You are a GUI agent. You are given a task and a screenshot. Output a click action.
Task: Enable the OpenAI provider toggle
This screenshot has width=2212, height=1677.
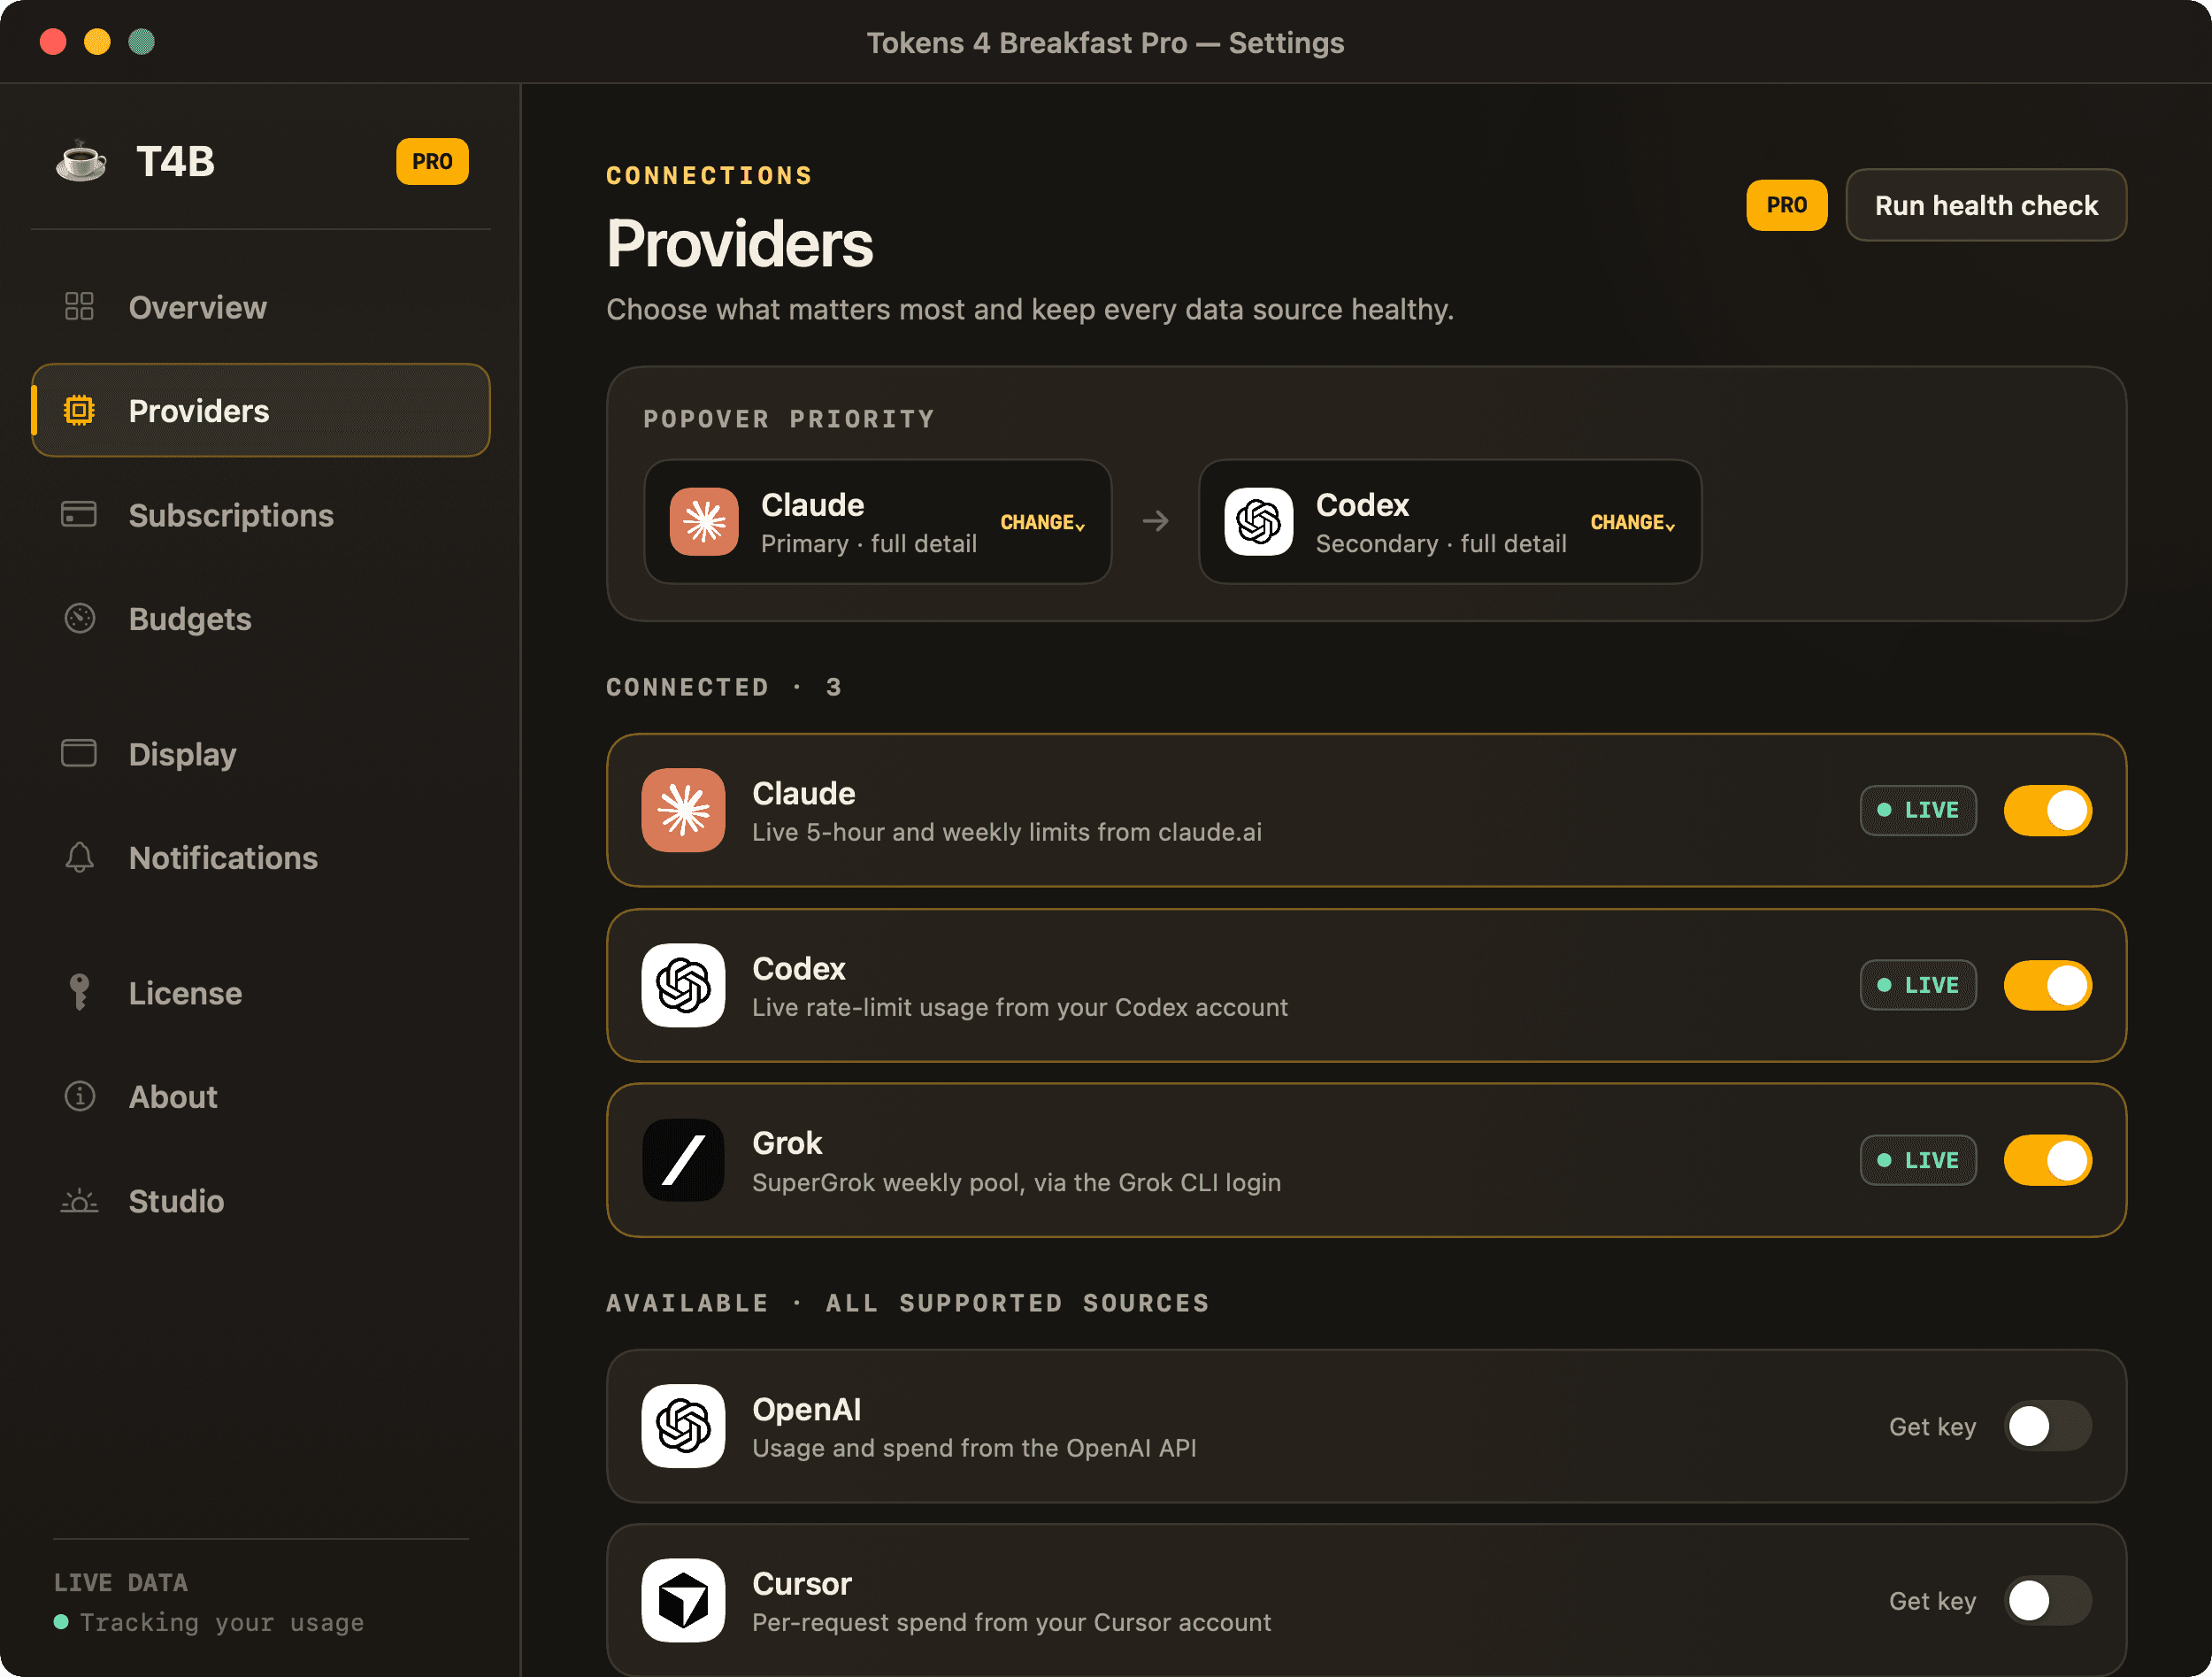tap(2047, 1426)
